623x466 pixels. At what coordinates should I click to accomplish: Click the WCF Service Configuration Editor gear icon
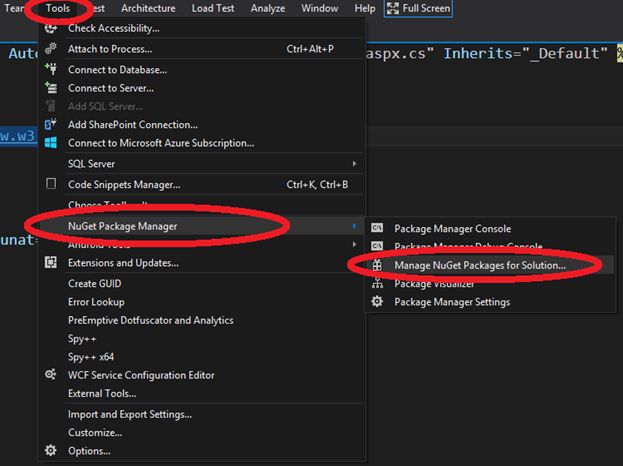click(51, 375)
